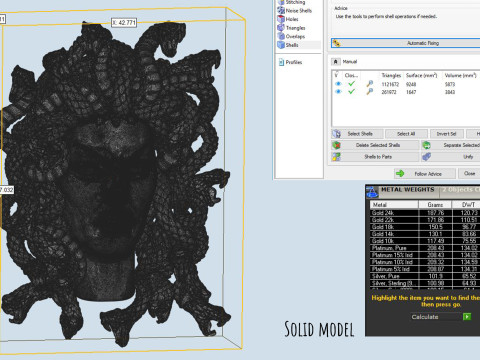Click the Select All button
Image resolution: width=480 pixels, height=360 pixels.
pyautogui.click(x=406, y=134)
